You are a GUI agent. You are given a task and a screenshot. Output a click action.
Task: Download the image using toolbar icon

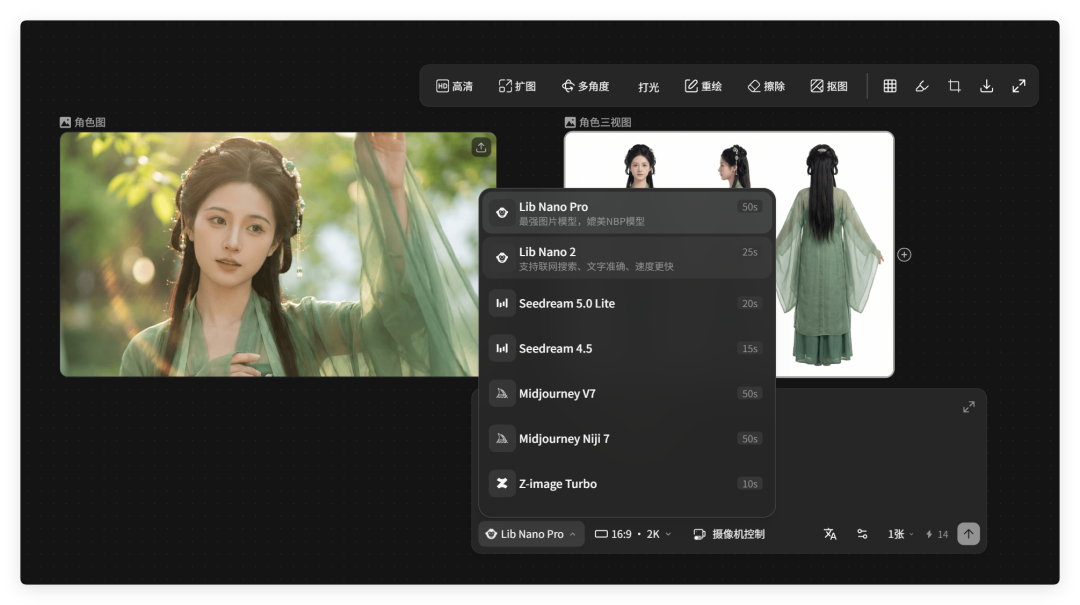986,87
